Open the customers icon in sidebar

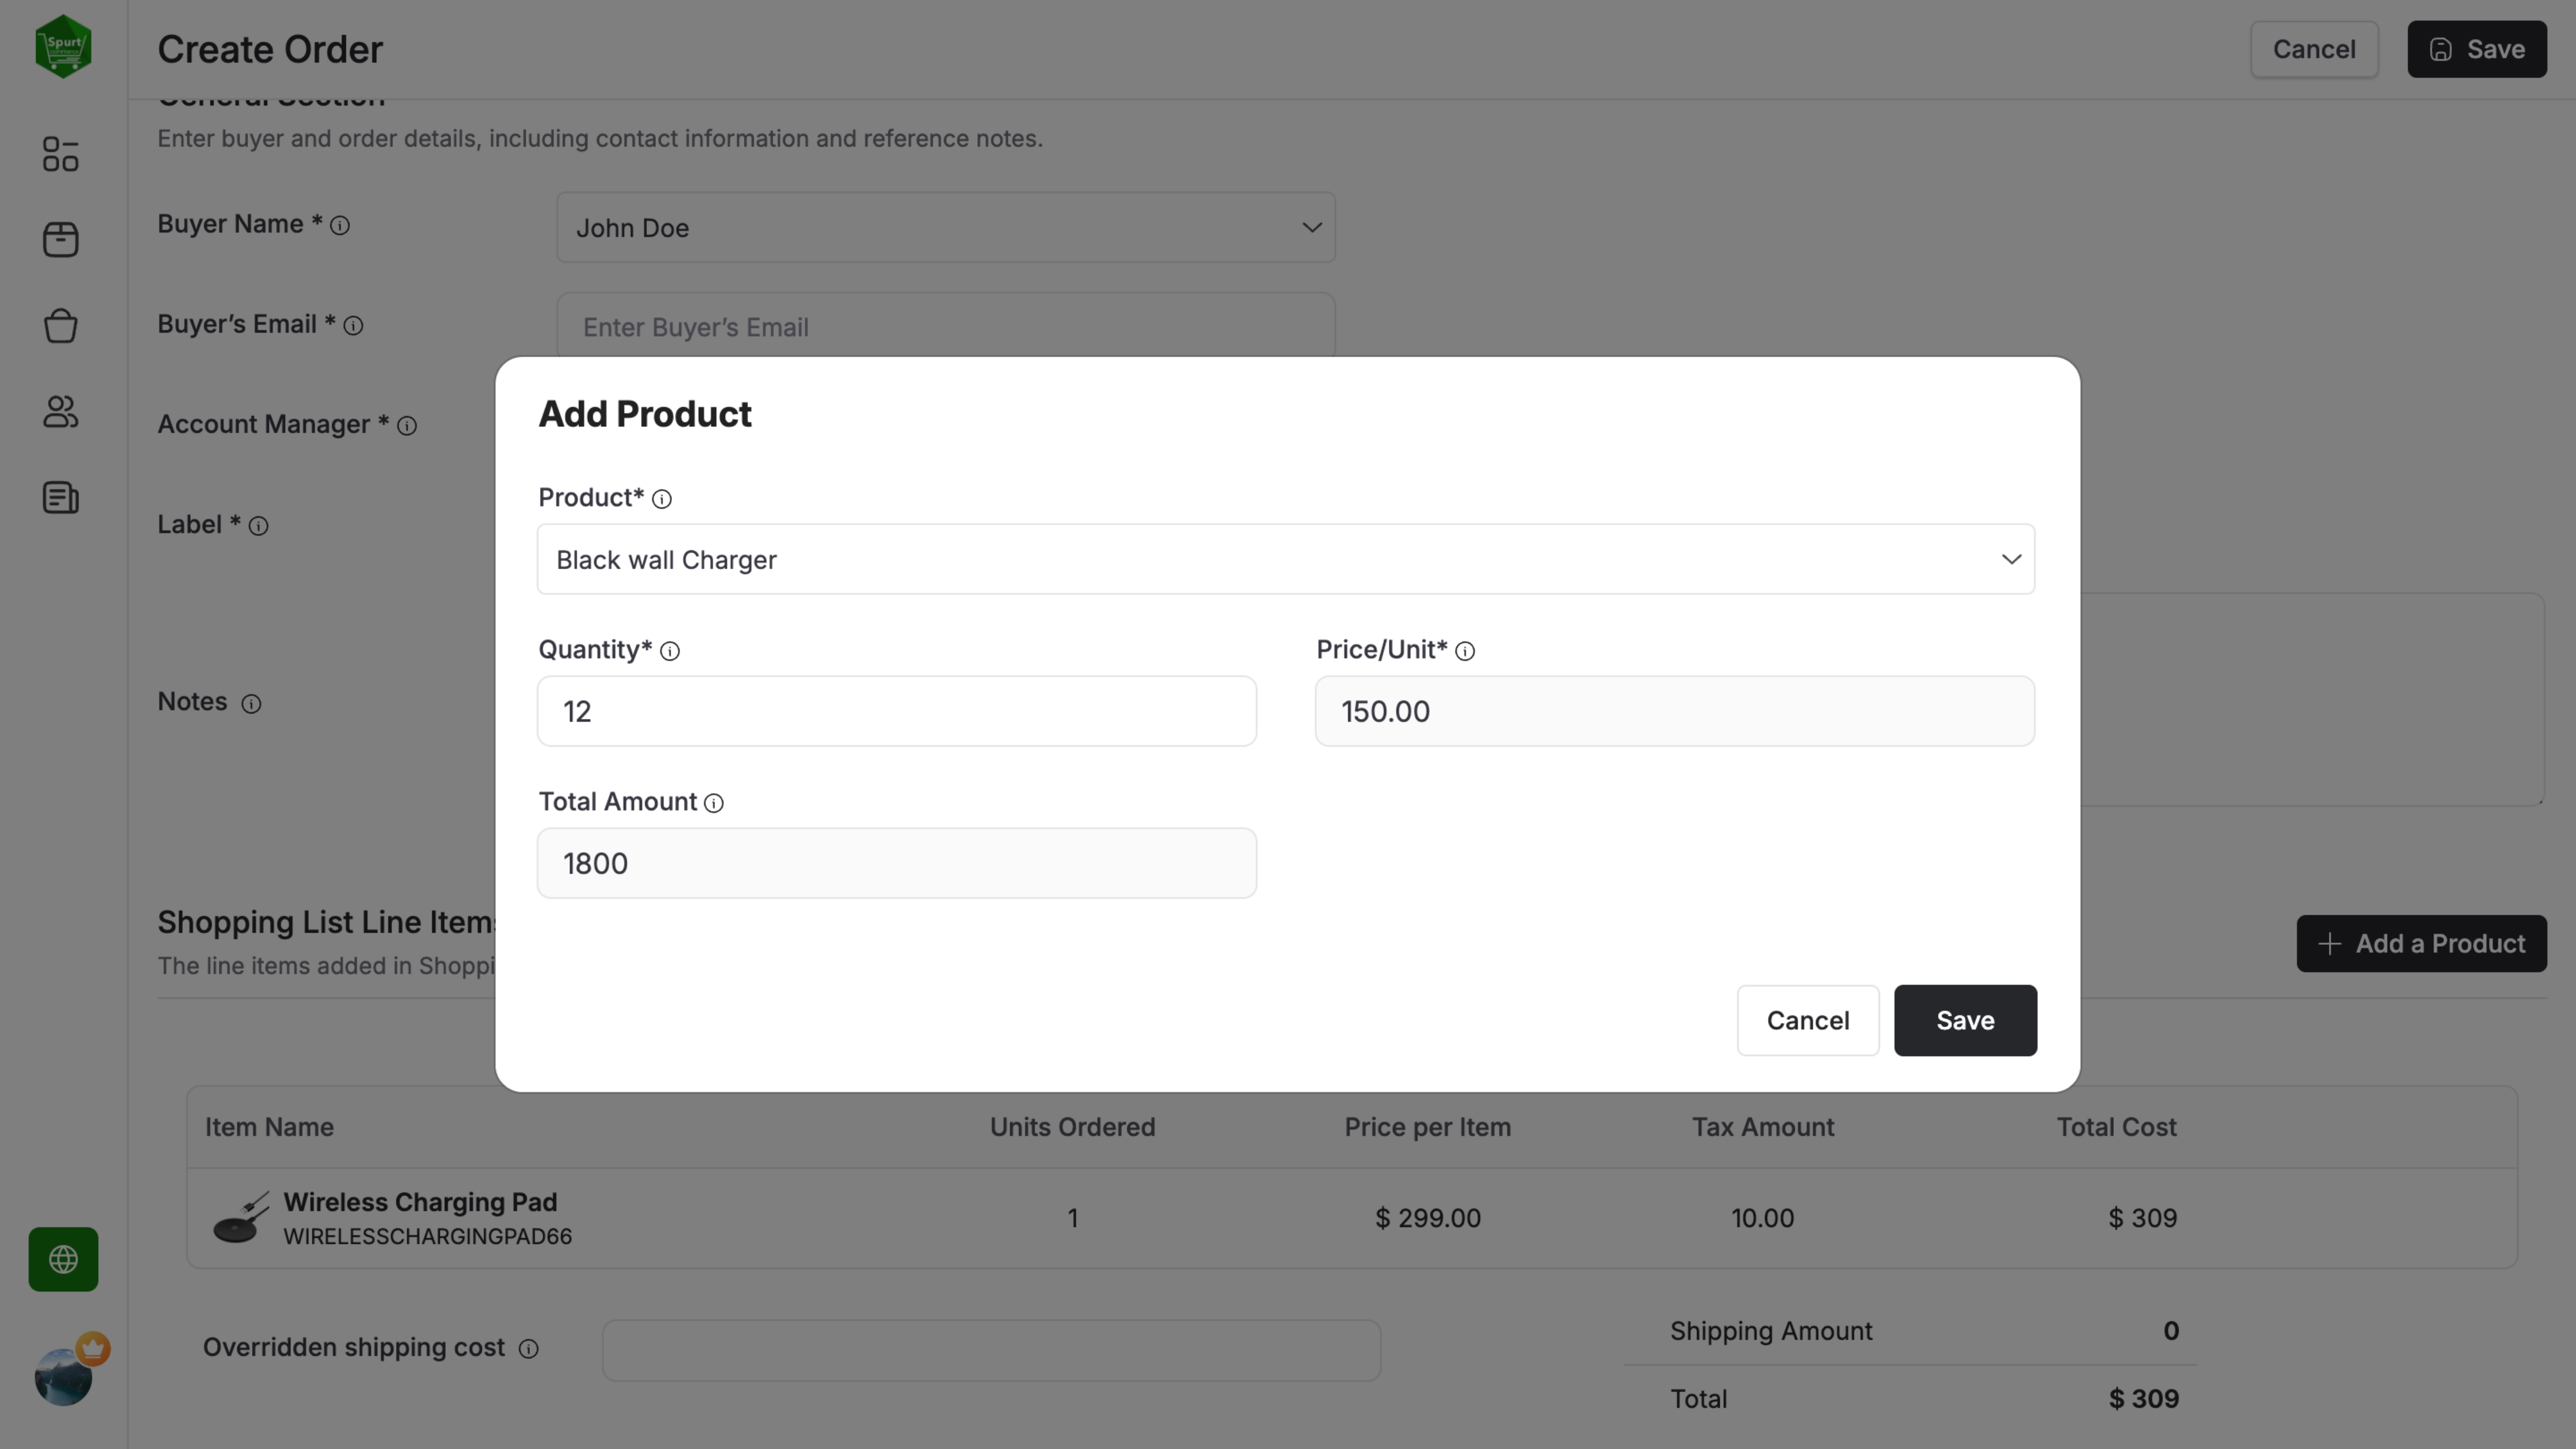click(x=60, y=412)
